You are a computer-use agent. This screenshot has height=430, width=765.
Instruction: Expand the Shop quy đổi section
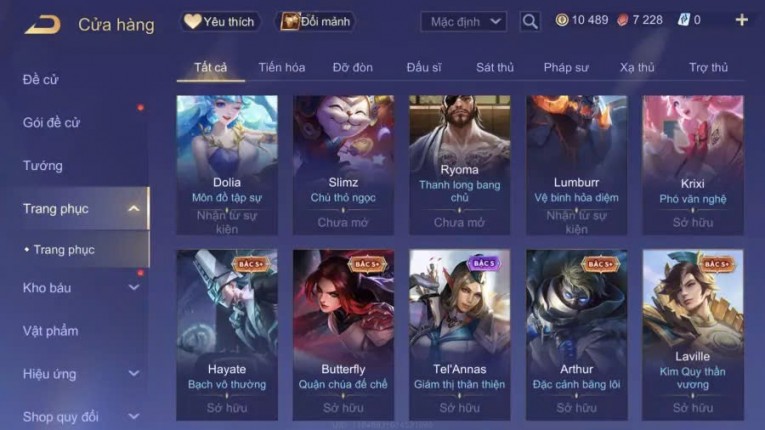134,417
